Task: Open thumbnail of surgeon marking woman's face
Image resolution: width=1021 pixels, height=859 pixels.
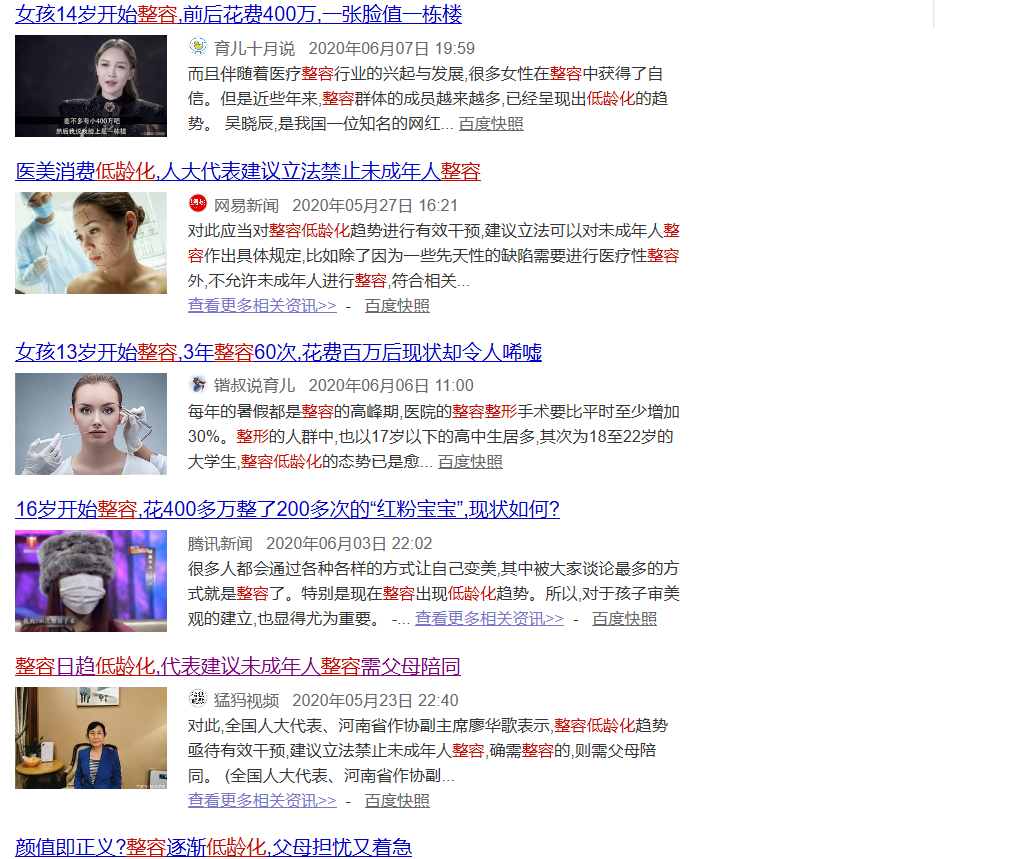Action: 91,243
